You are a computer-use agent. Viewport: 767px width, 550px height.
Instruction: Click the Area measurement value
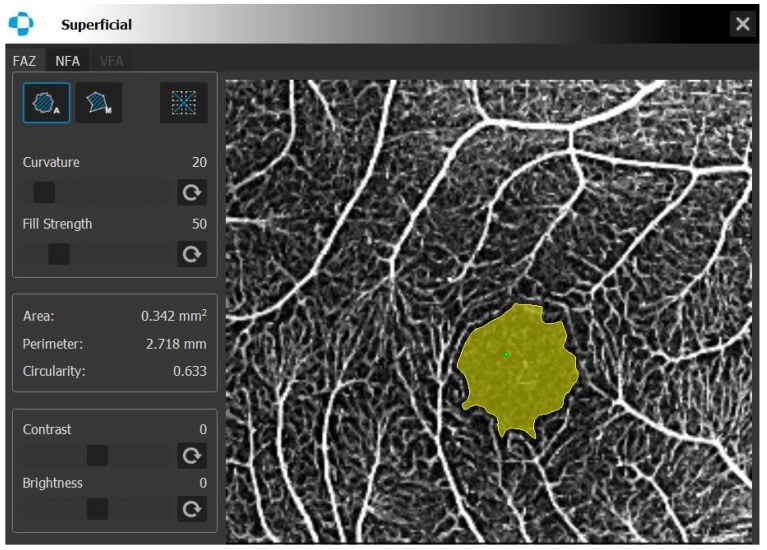click(x=174, y=316)
